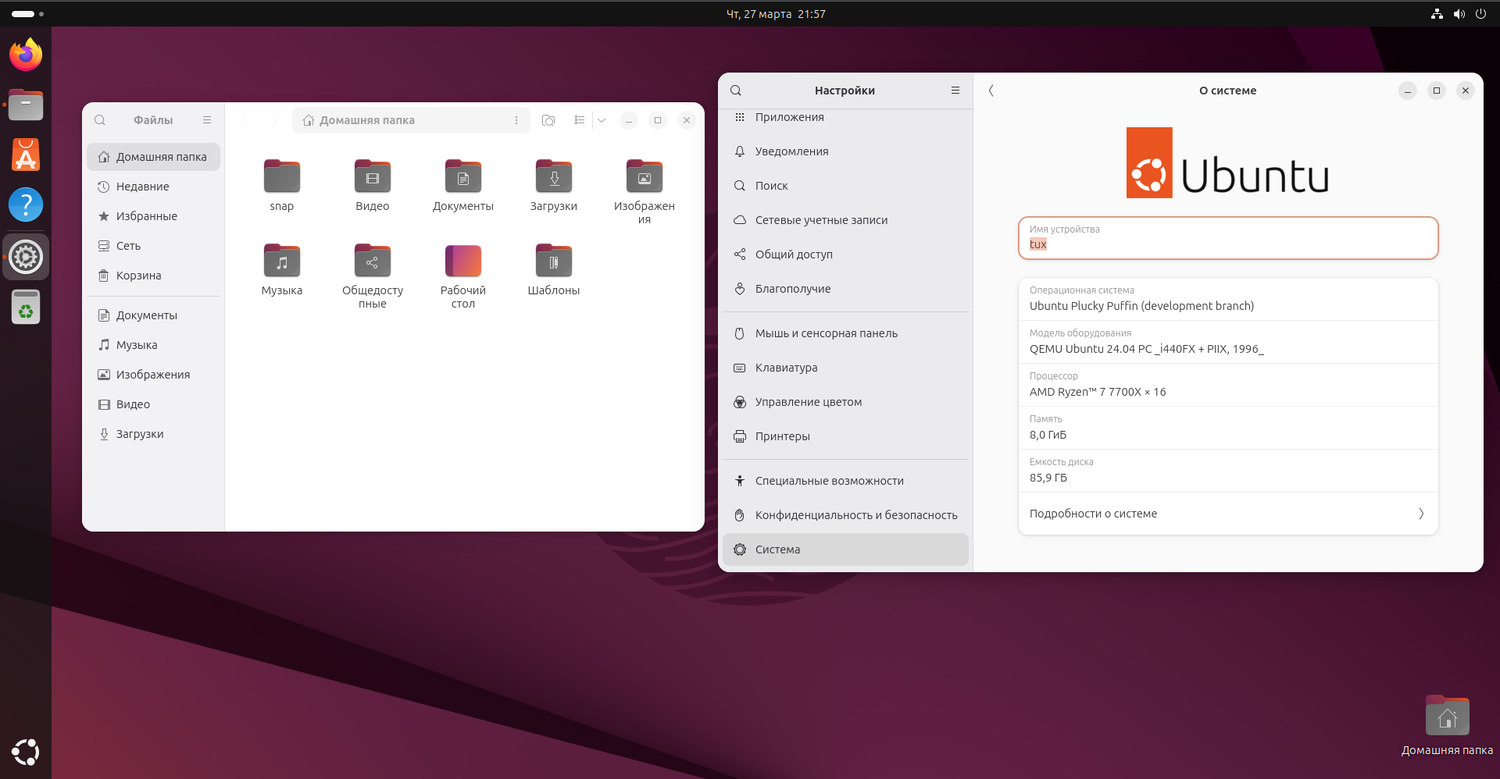
Task: Click the search icon in the Файлы window
Action: click(x=100, y=120)
